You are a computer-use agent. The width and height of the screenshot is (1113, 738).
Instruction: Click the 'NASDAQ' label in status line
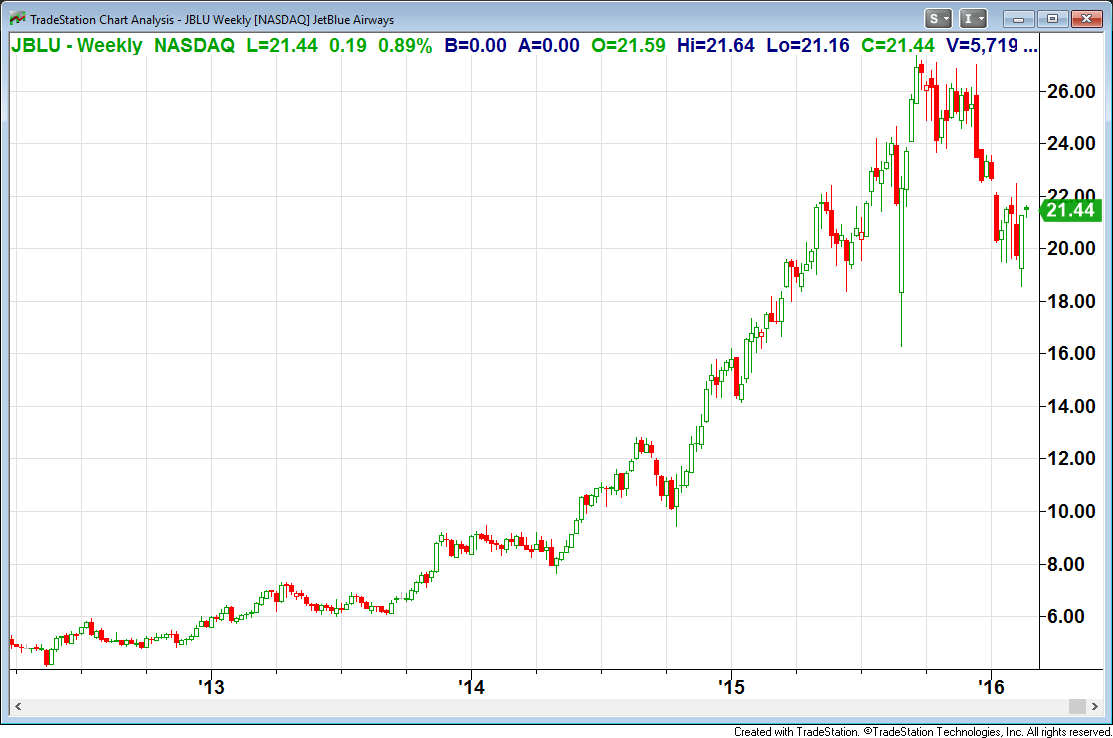click(194, 45)
